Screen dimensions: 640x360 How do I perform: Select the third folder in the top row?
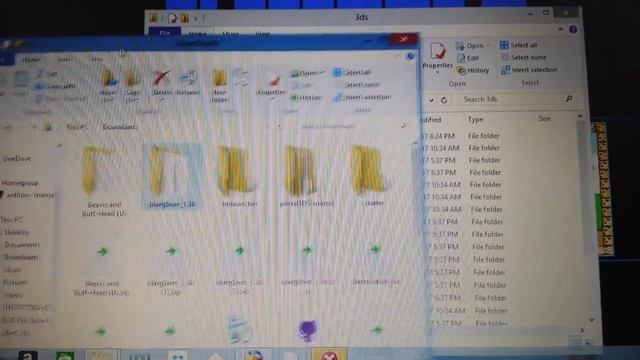coord(239,176)
